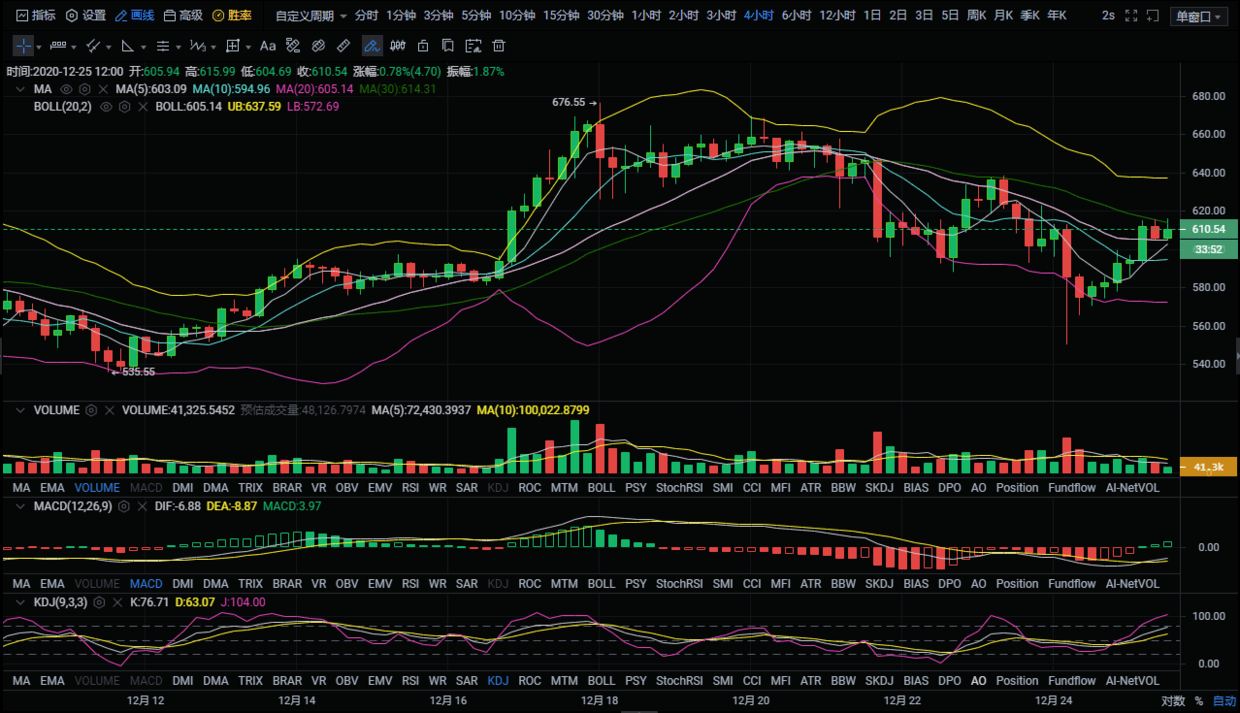
Task: Toggle logarithmic scale (对数) at bottom right
Action: point(1173,701)
